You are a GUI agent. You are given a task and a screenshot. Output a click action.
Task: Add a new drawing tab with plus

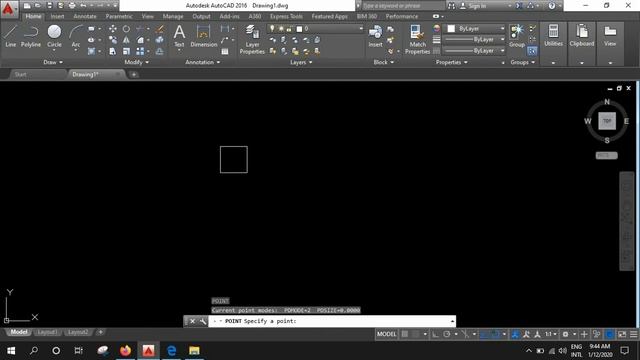133,74
